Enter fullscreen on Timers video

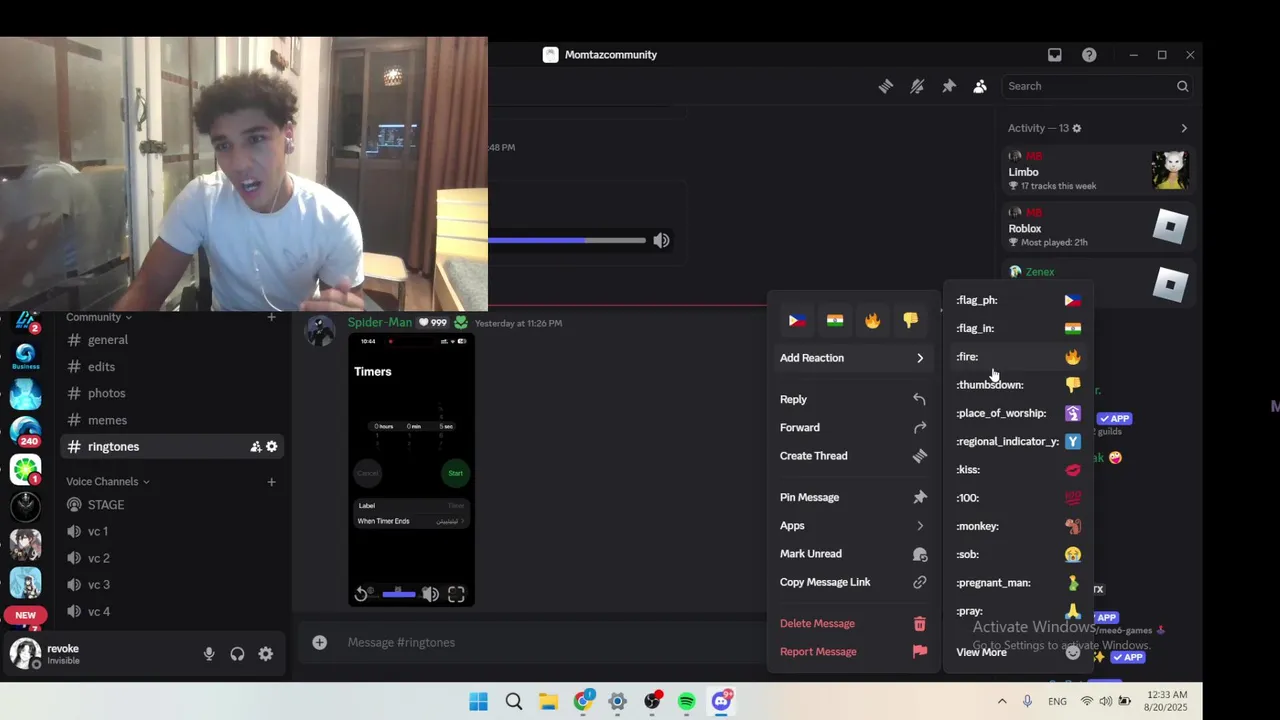click(x=456, y=594)
